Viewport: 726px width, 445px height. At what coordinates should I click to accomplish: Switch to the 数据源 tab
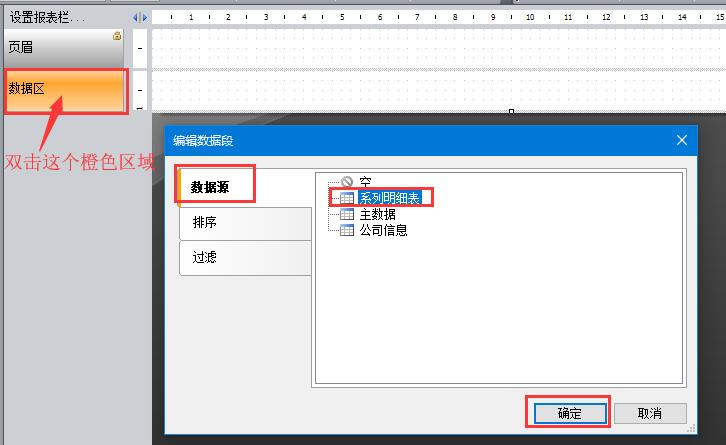tap(215, 187)
